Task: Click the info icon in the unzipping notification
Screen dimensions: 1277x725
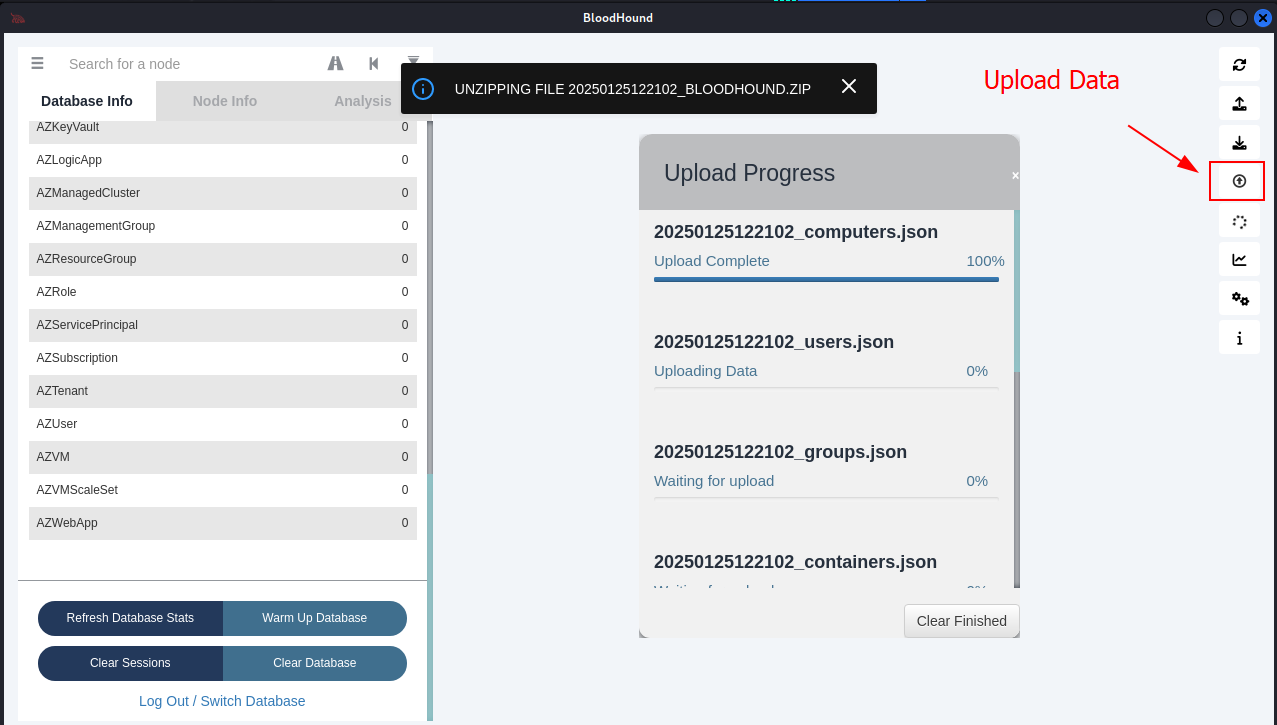Action: click(423, 88)
